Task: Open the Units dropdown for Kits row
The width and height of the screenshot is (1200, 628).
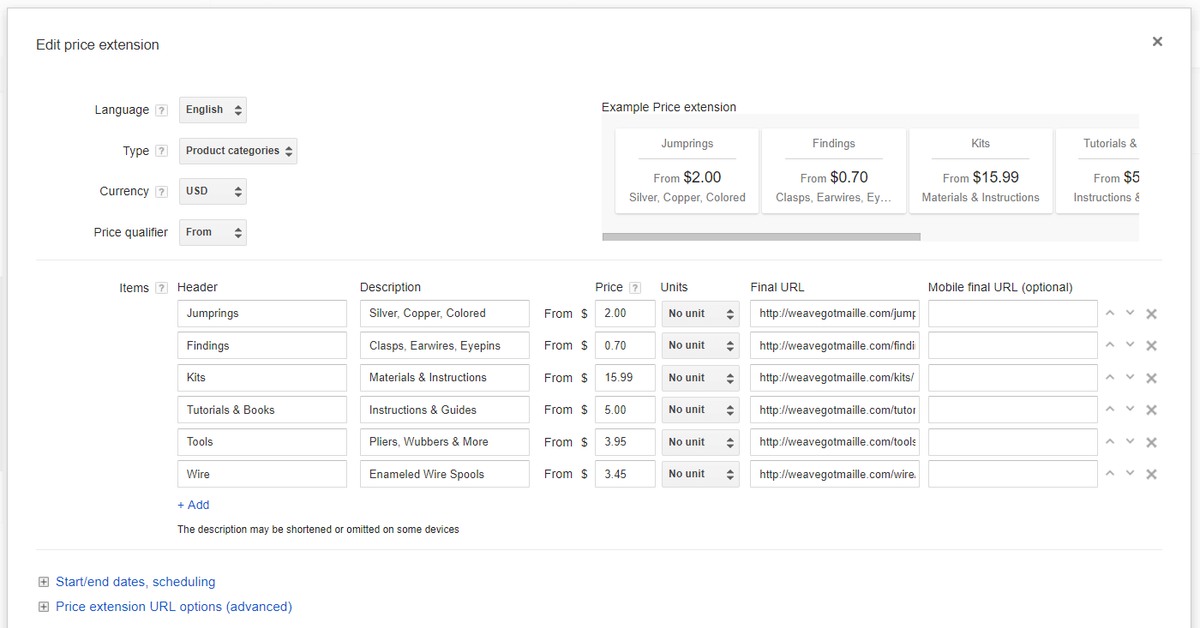Action: pos(700,378)
